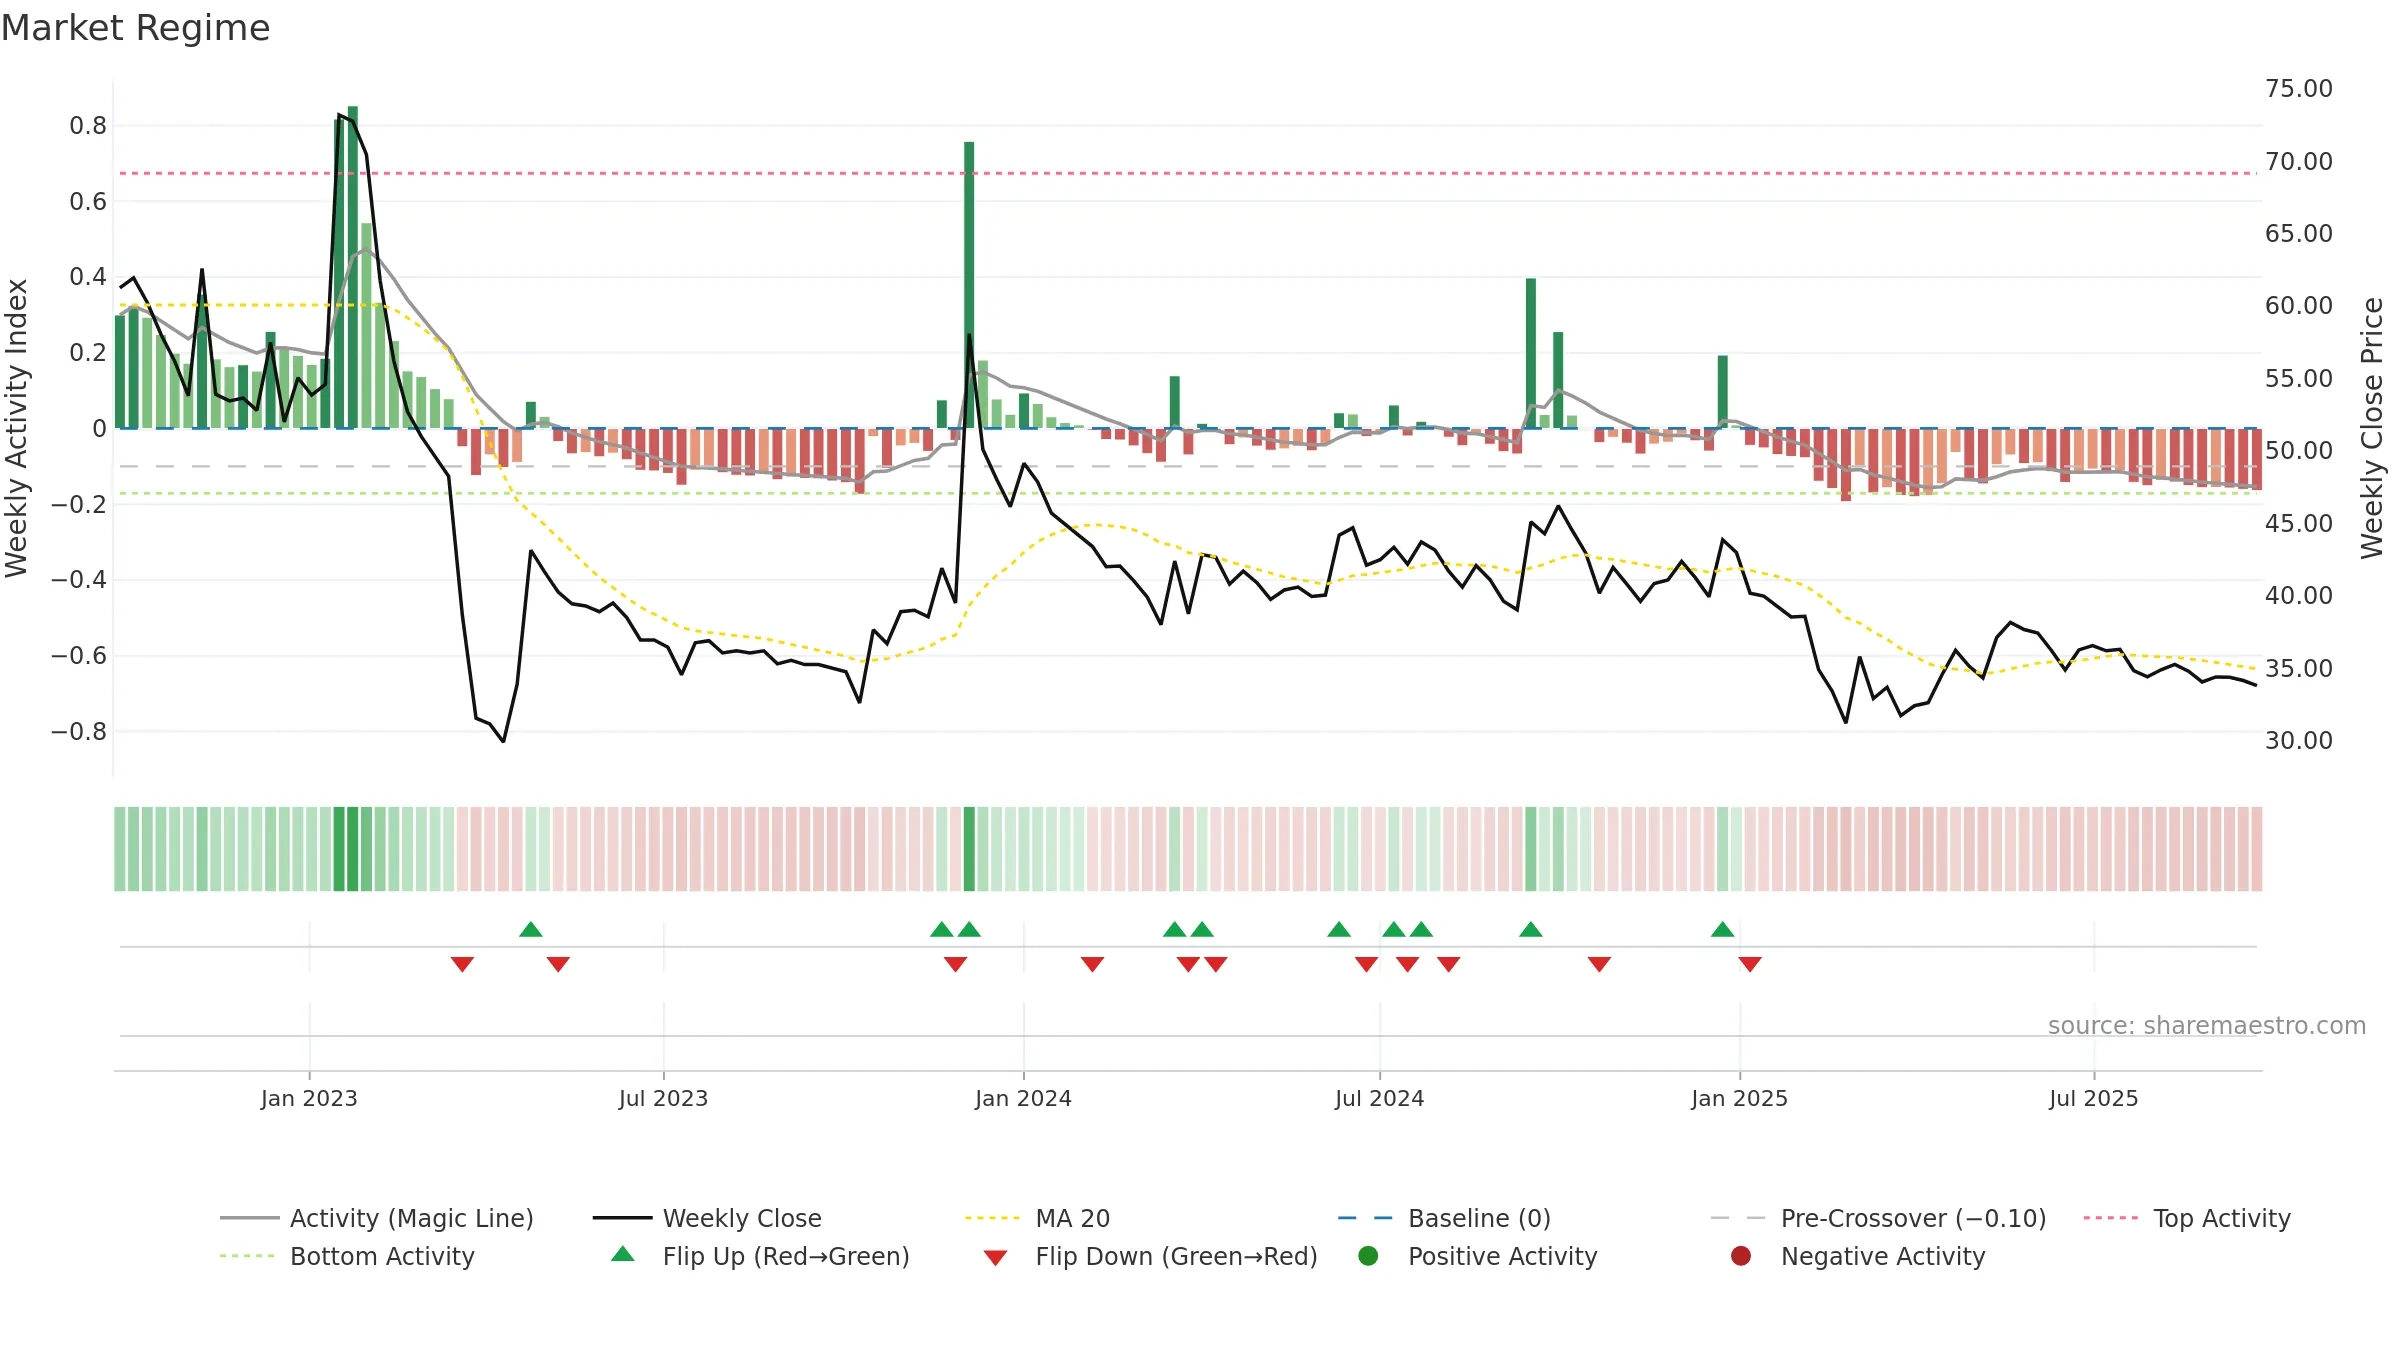Click the 0.8 left axis tick label
The image size is (2400, 1350).
pyautogui.click(x=88, y=126)
